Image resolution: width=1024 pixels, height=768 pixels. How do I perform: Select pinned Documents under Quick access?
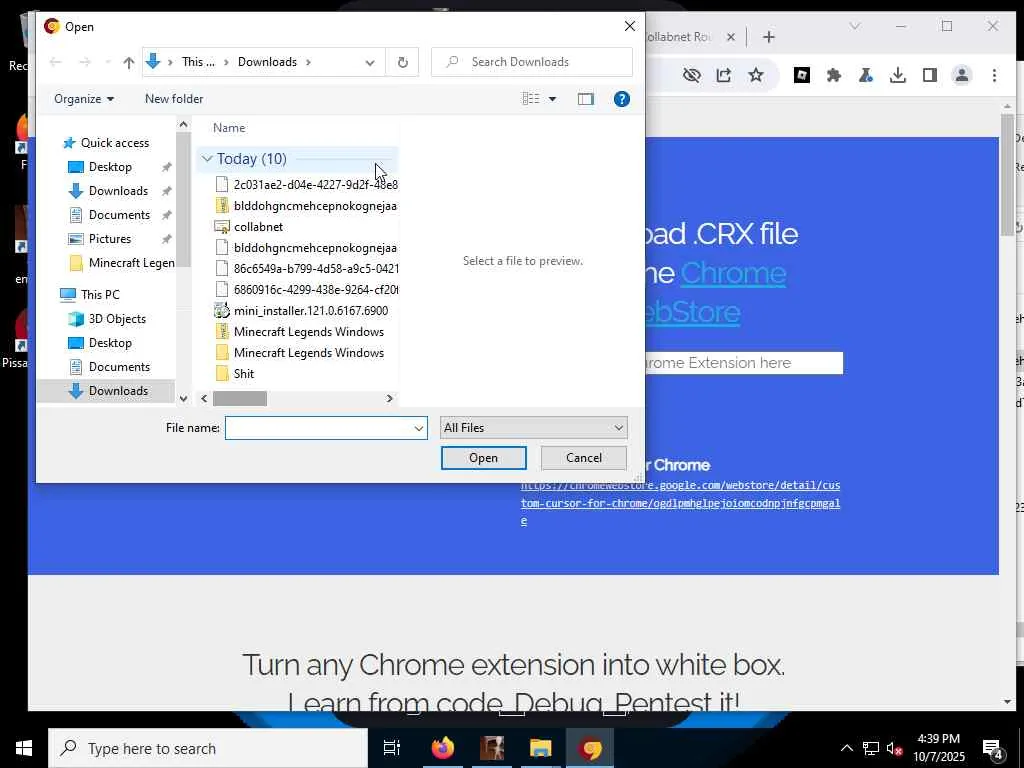click(119, 215)
